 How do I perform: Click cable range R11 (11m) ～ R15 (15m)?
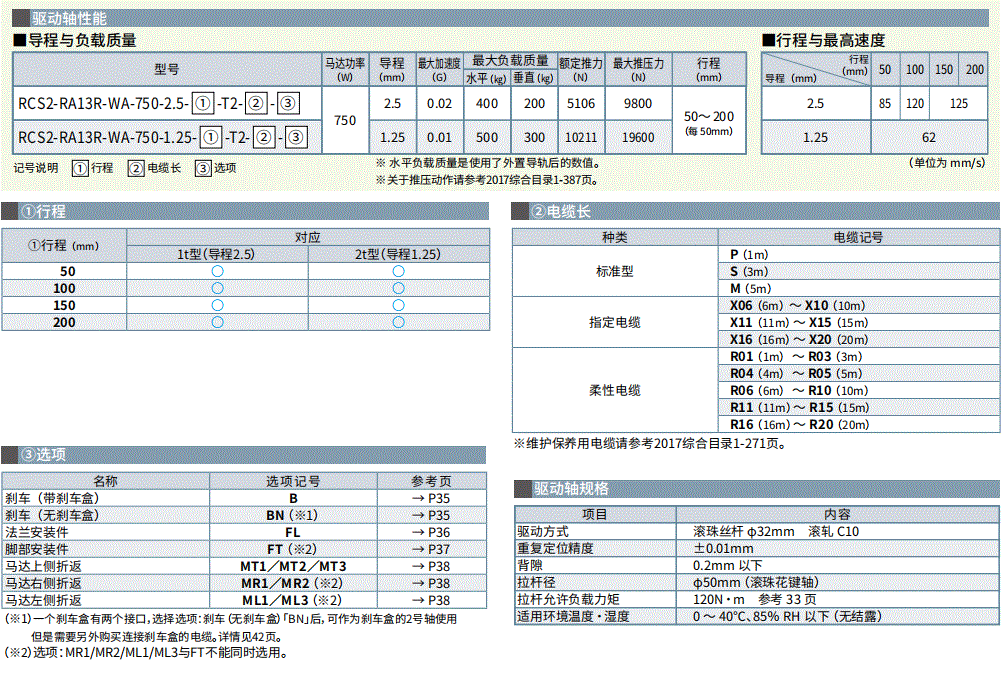[800, 407]
